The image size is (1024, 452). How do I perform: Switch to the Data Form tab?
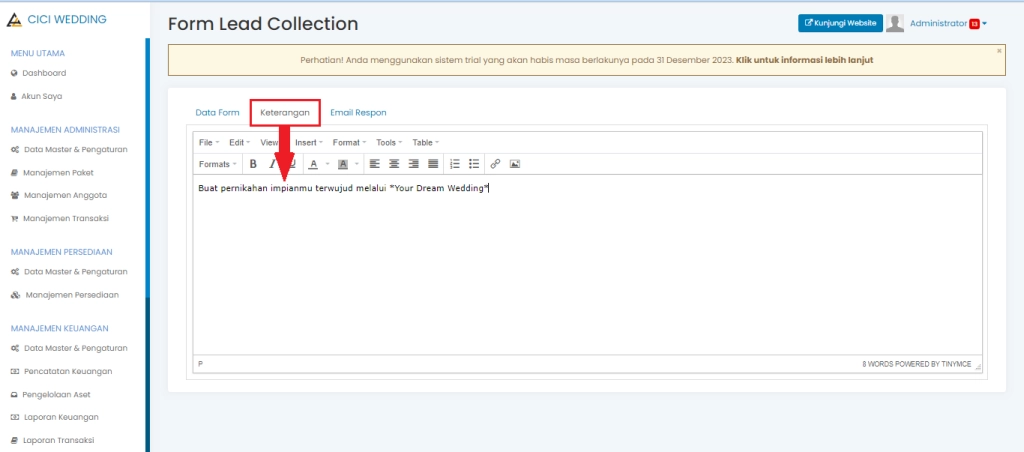click(217, 112)
